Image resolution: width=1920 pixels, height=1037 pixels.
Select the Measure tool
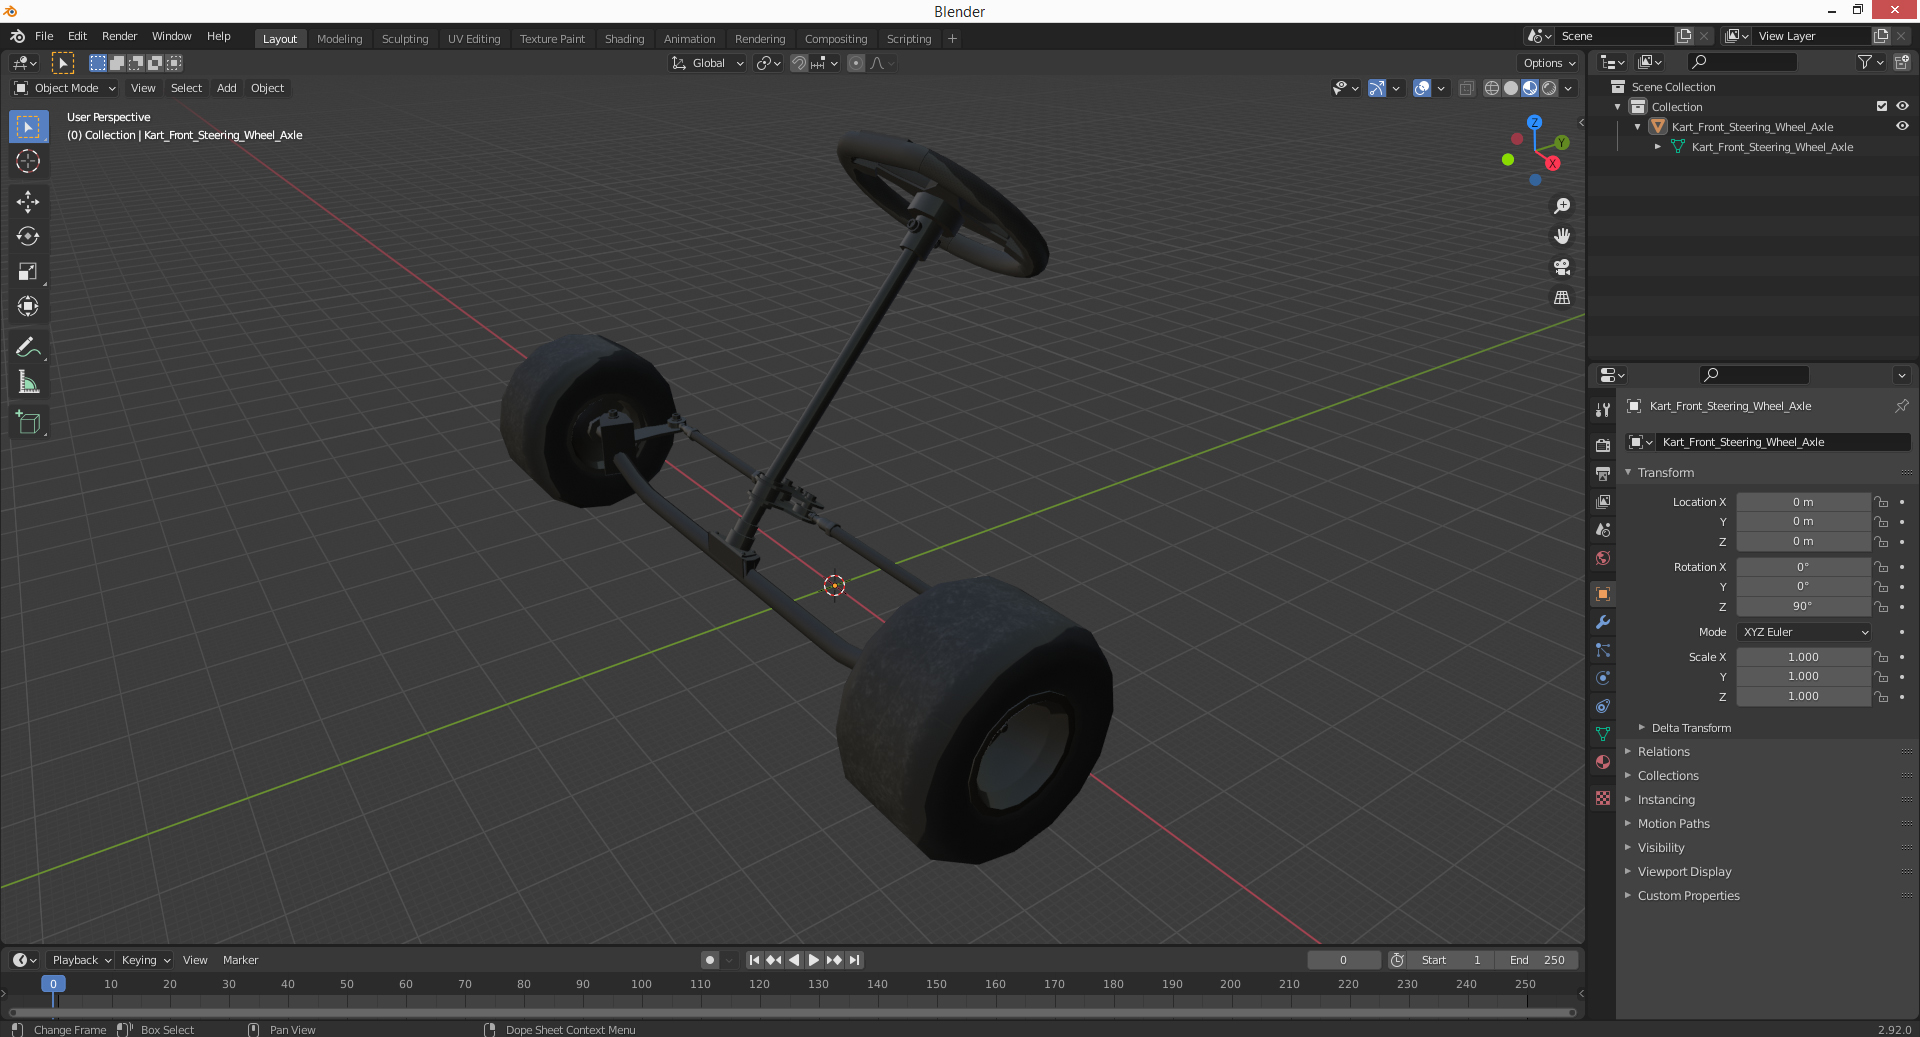[x=28, y=382]
